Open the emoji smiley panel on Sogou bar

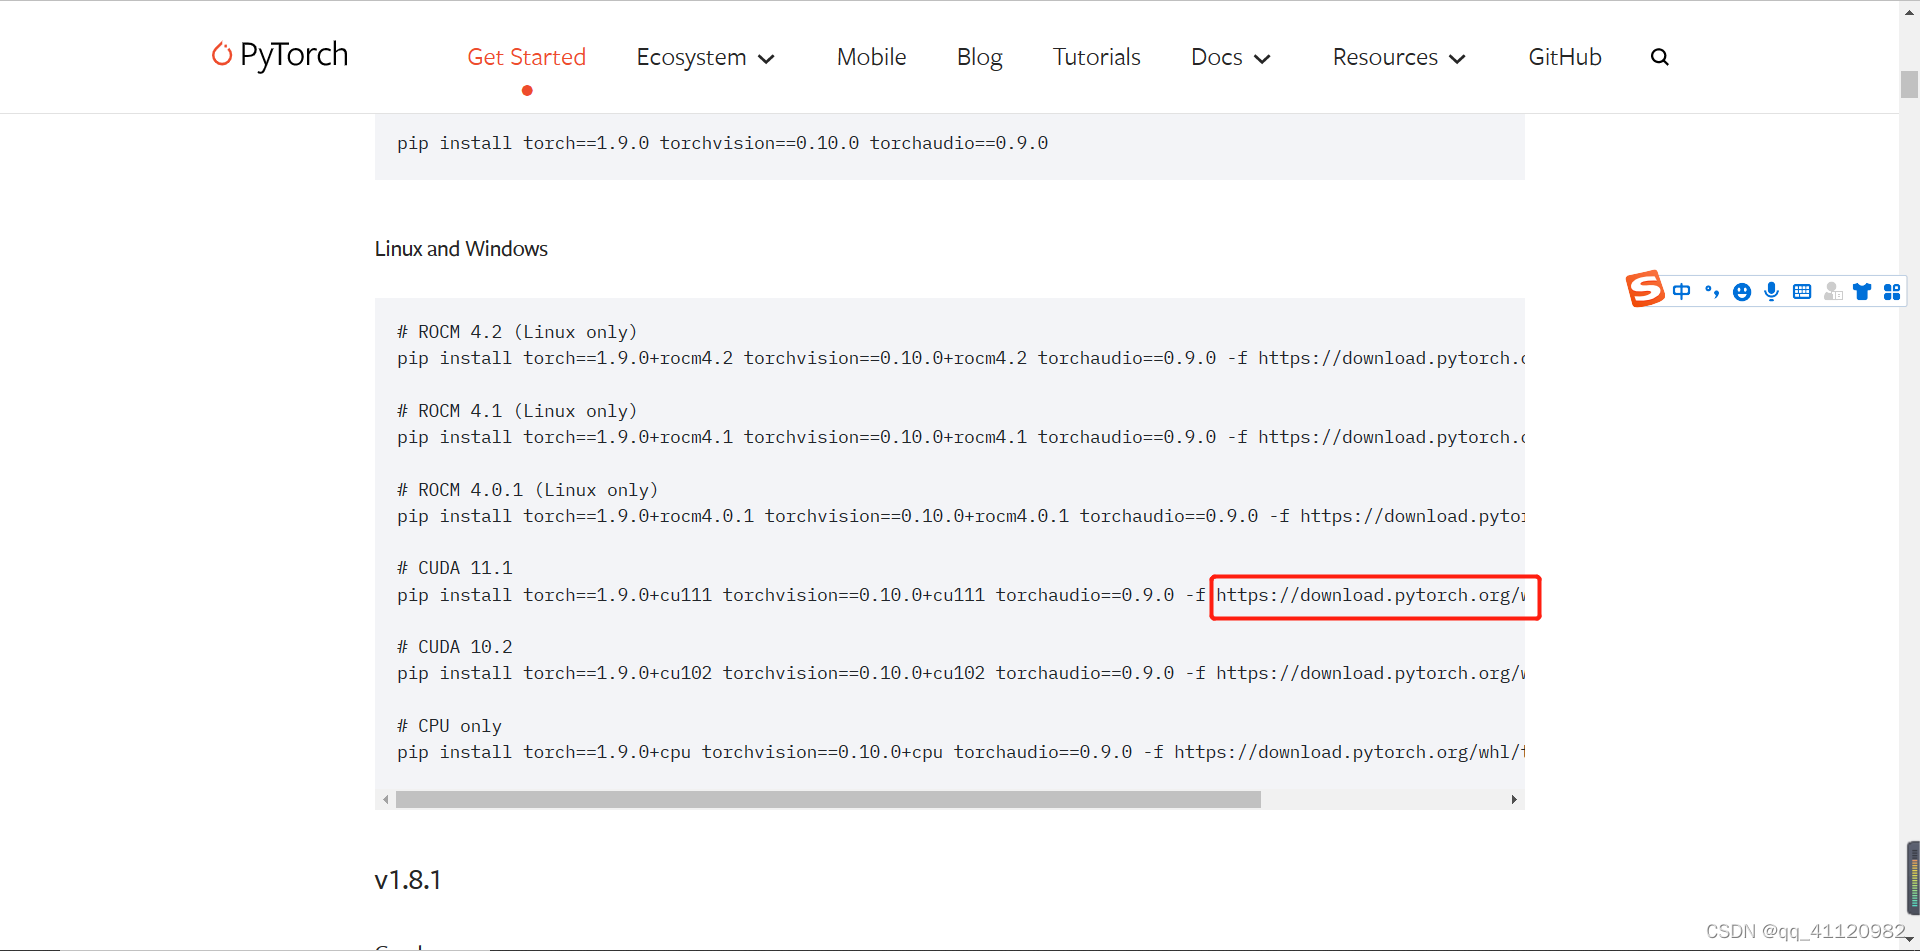point(1742,292)
